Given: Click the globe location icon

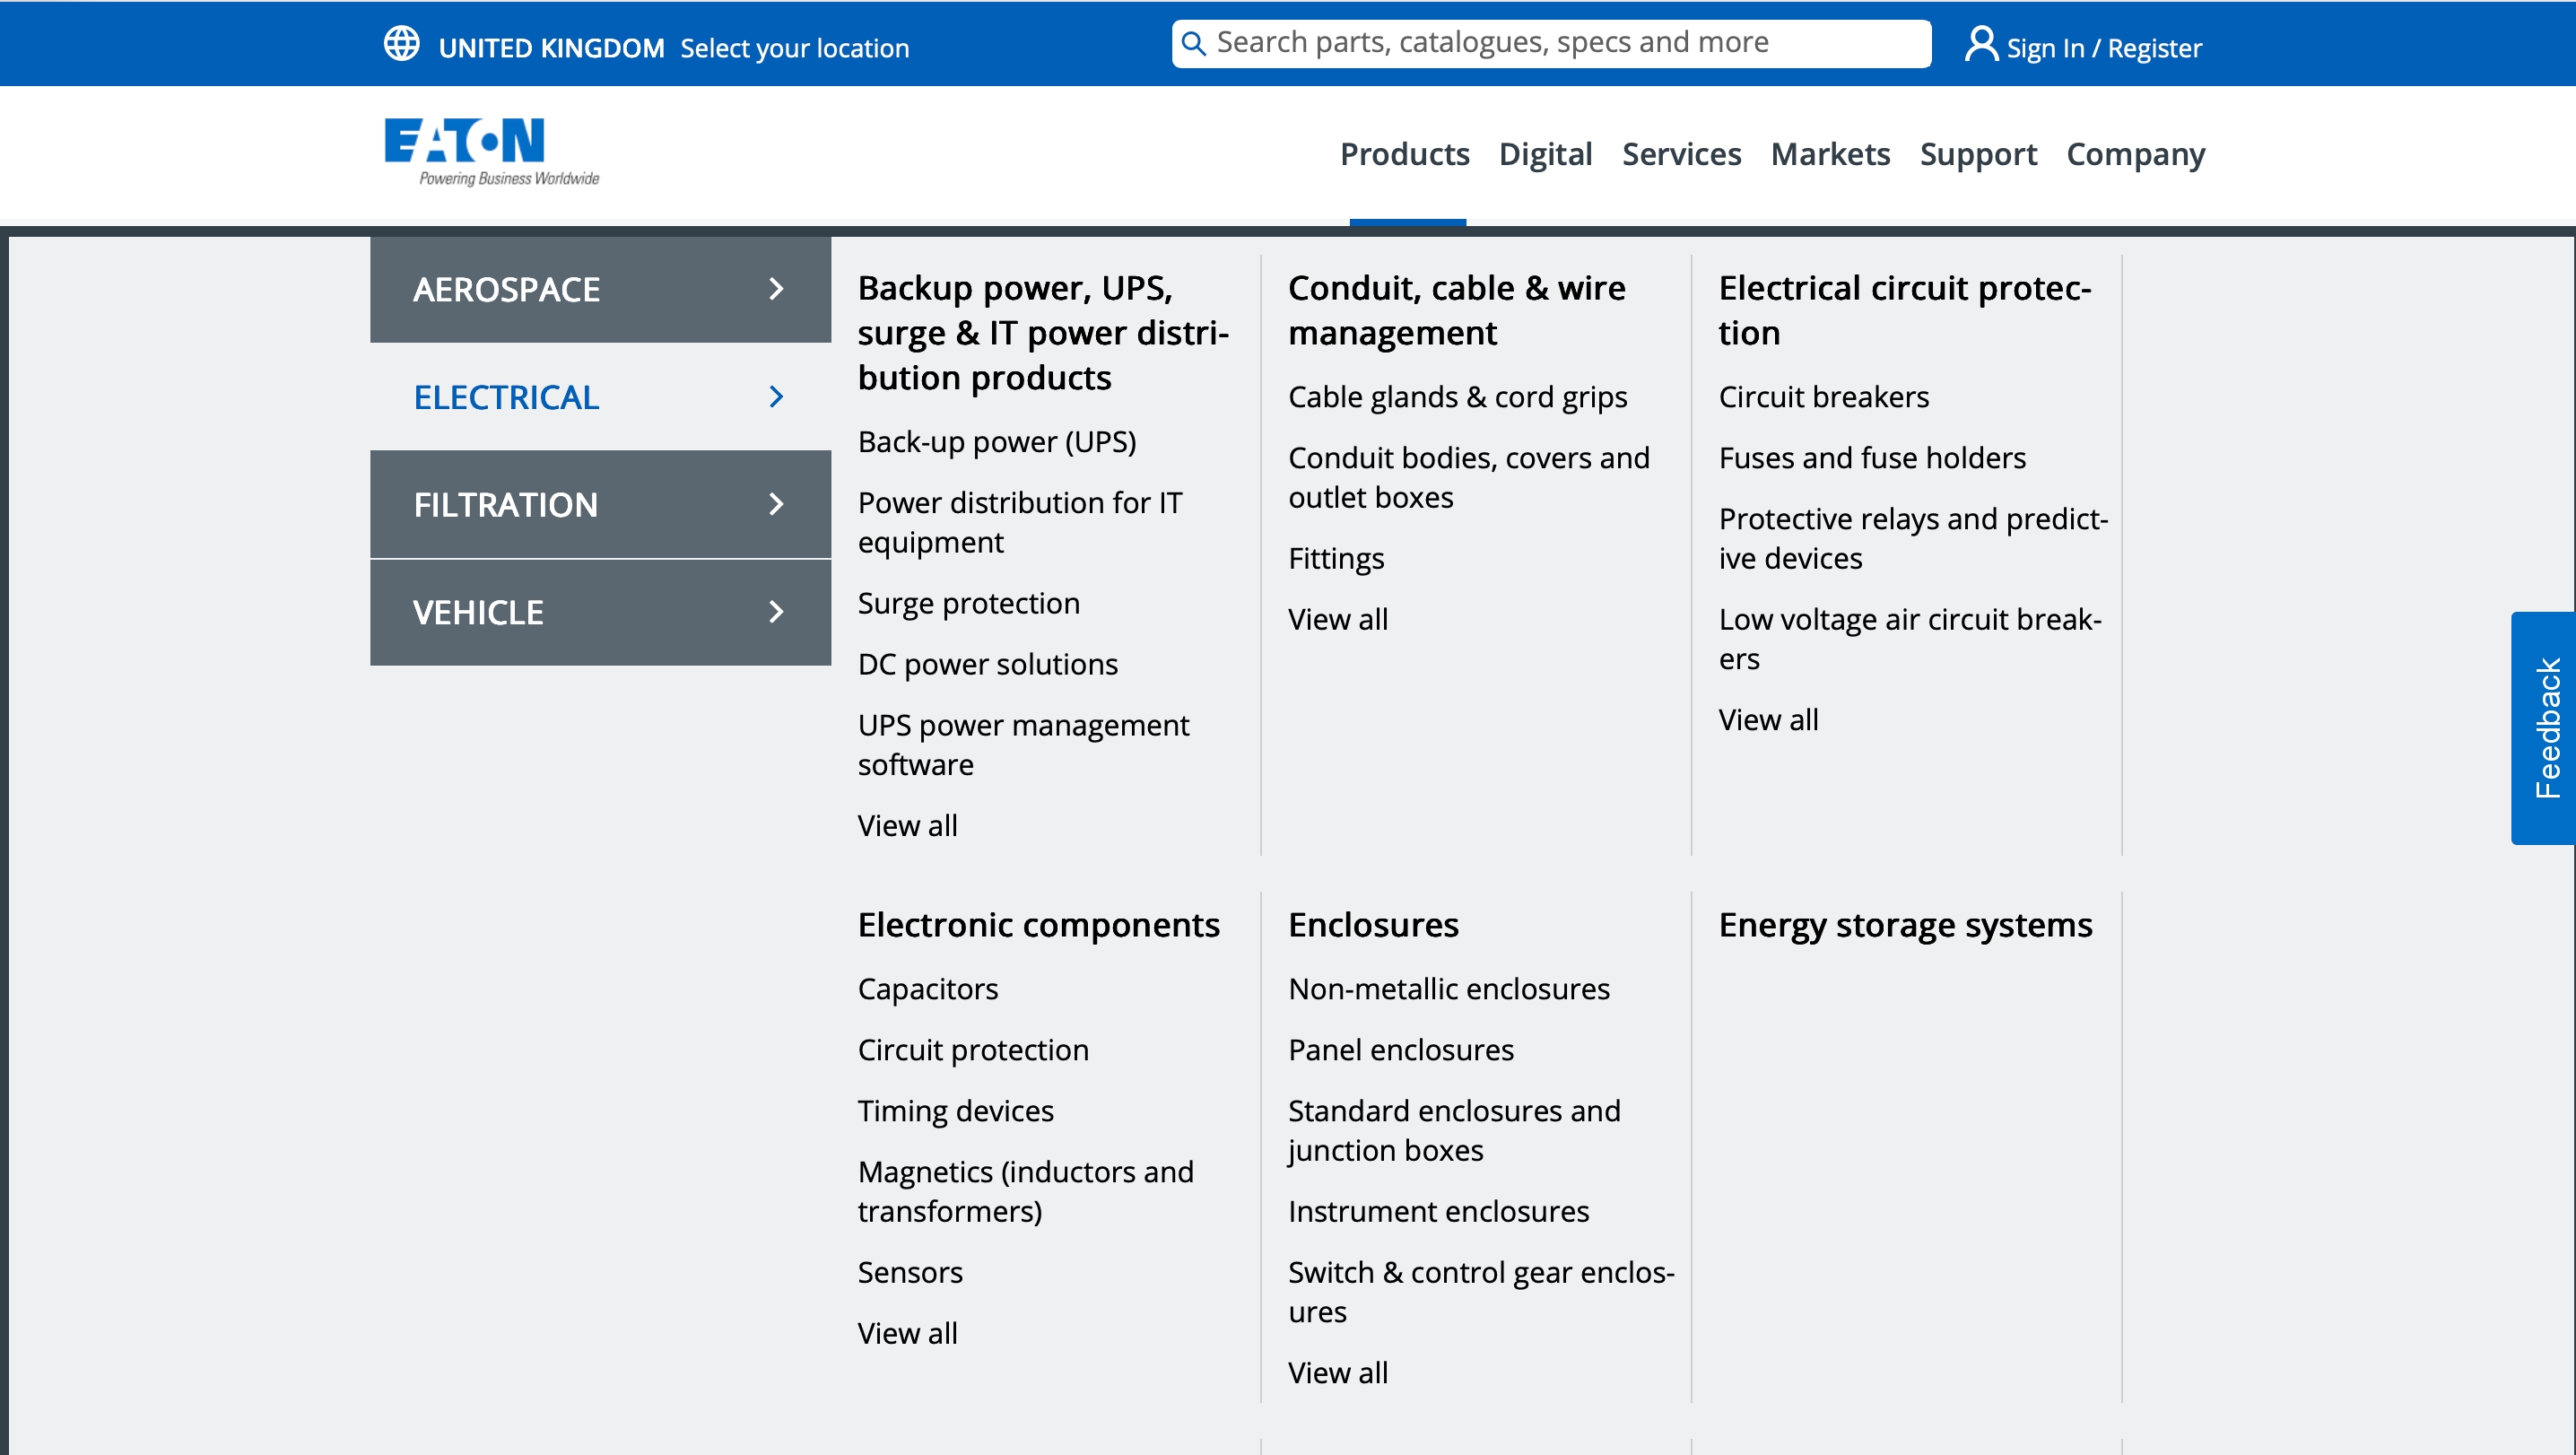Looking at the screenshot, I should (x=402, y=45).
